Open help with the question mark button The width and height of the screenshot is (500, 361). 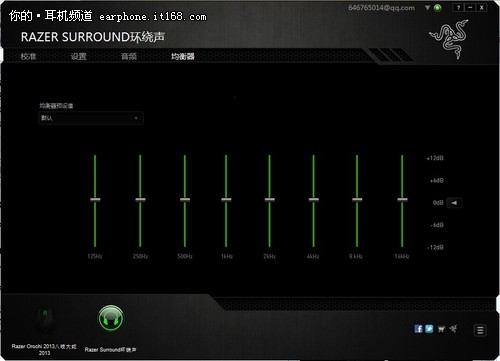pos(459,7)
